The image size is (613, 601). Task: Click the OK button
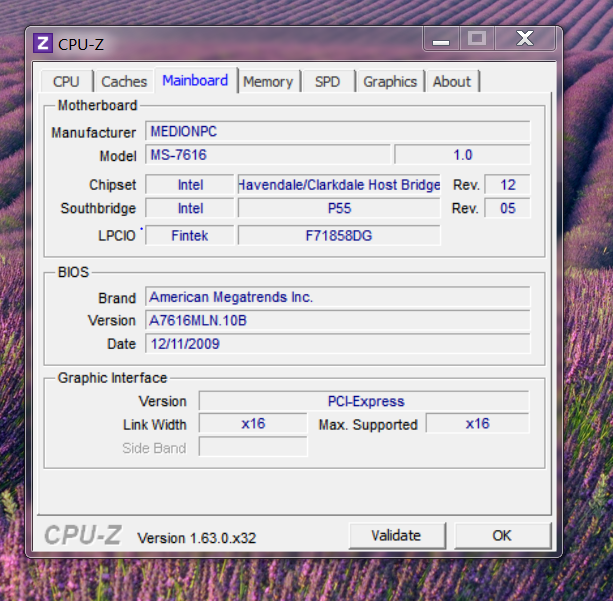coord(502,535)
